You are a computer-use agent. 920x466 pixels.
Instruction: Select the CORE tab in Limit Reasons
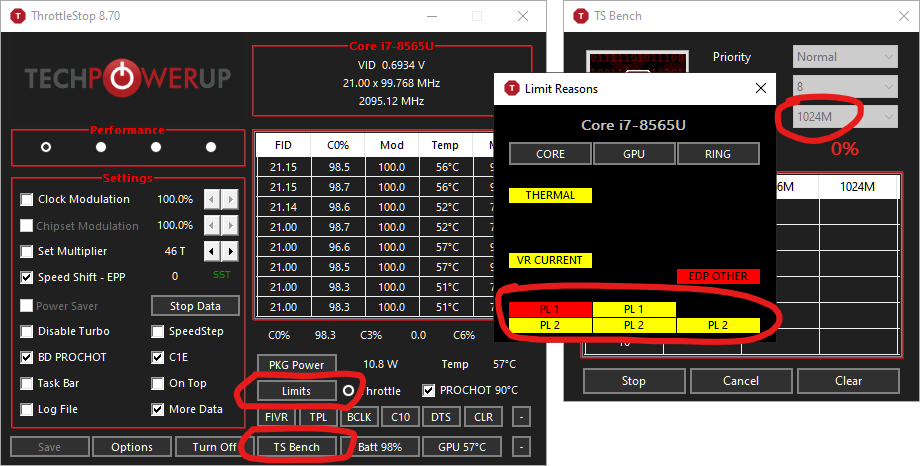pyautogui.click(x=550, y=154)
